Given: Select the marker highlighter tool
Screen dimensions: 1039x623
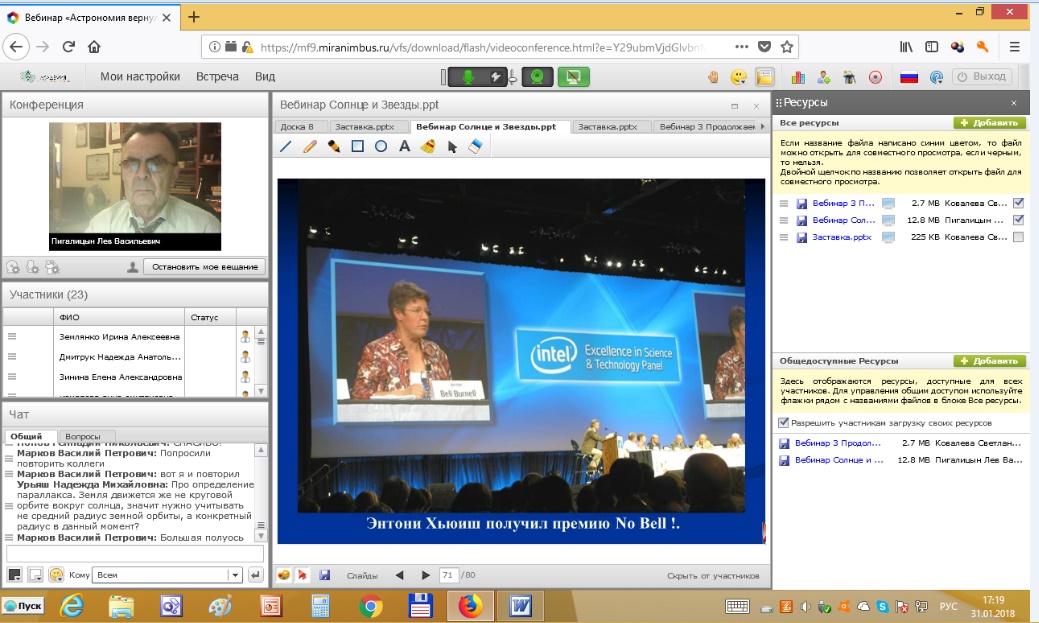Looking at the screenshot, I should [x=333, y=146].
